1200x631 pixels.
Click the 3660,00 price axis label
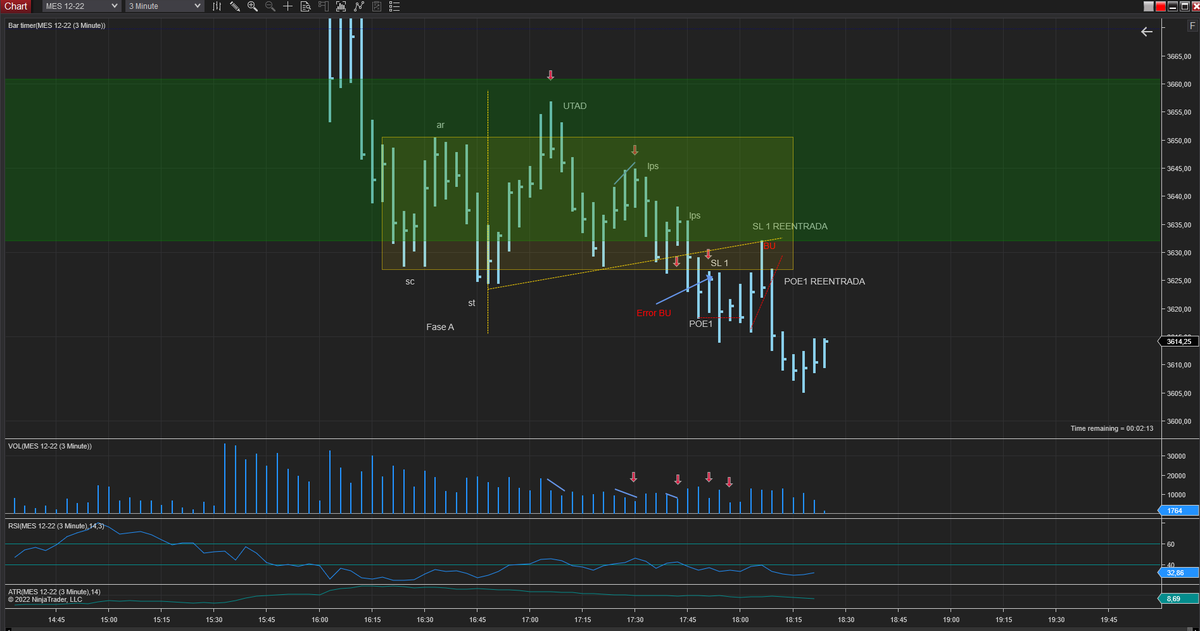[x=1180, y=85]
